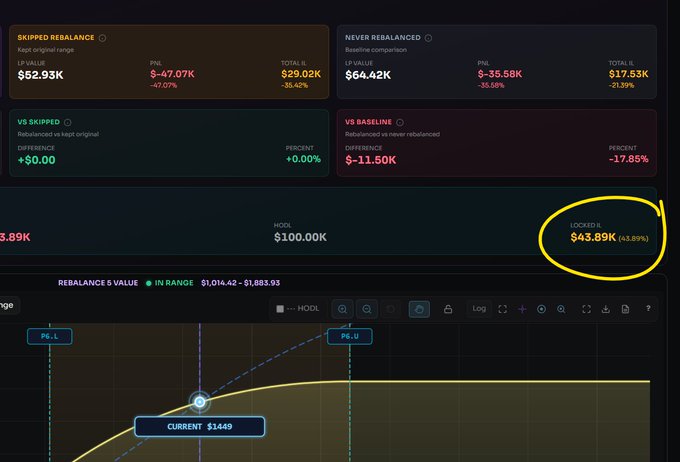Select the $52.93K LP value
The image size is (680, 462).
(x=40, y=75)
